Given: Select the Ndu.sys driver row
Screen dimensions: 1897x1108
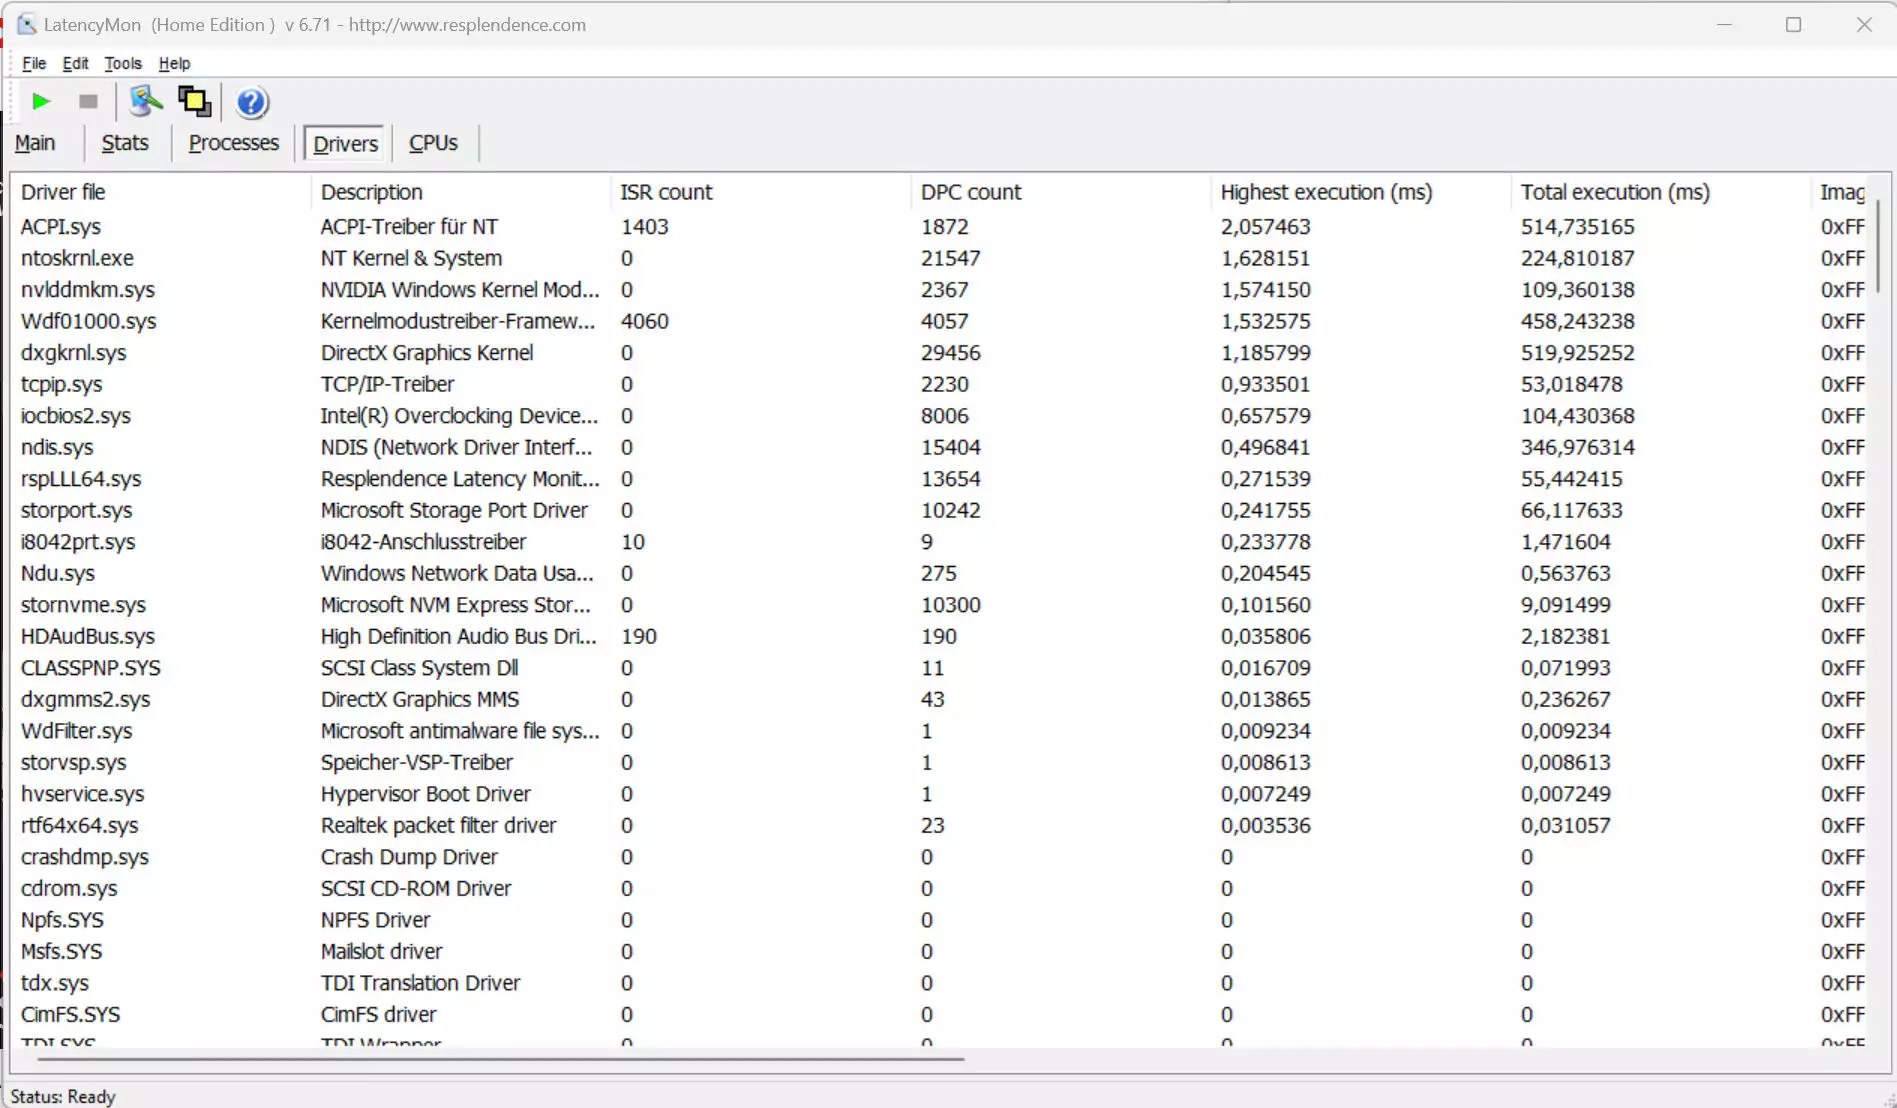Looking at the screenshot, I should (940, 573).
